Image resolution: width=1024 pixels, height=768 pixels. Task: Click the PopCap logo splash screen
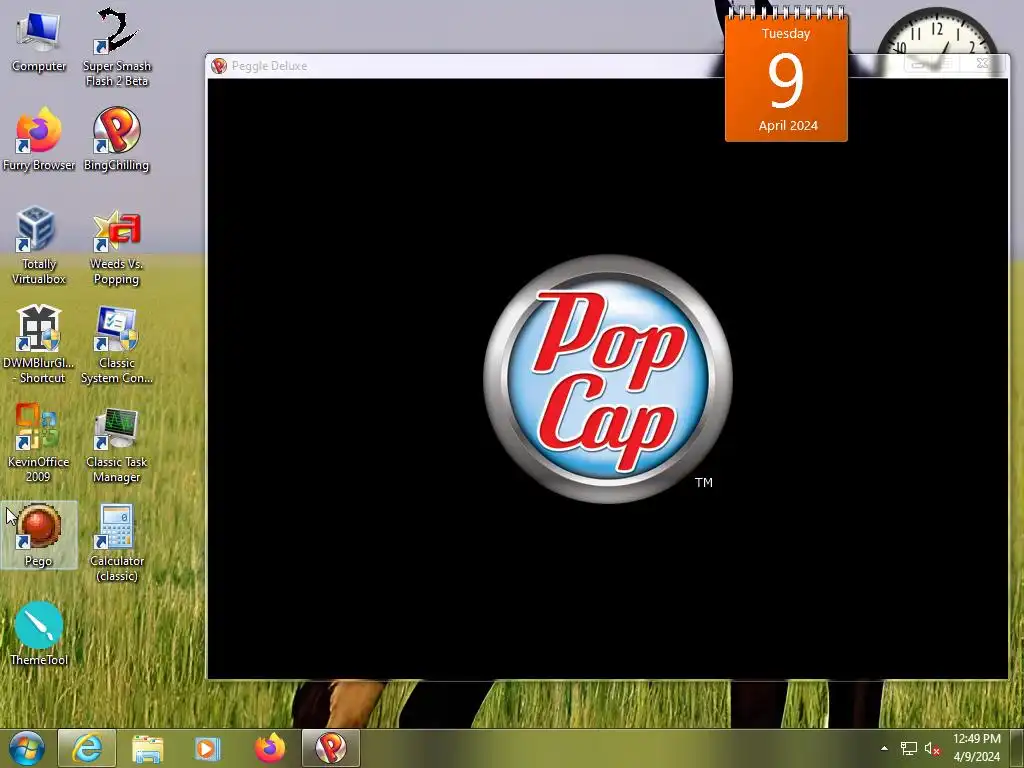click(x=608, y=379)
